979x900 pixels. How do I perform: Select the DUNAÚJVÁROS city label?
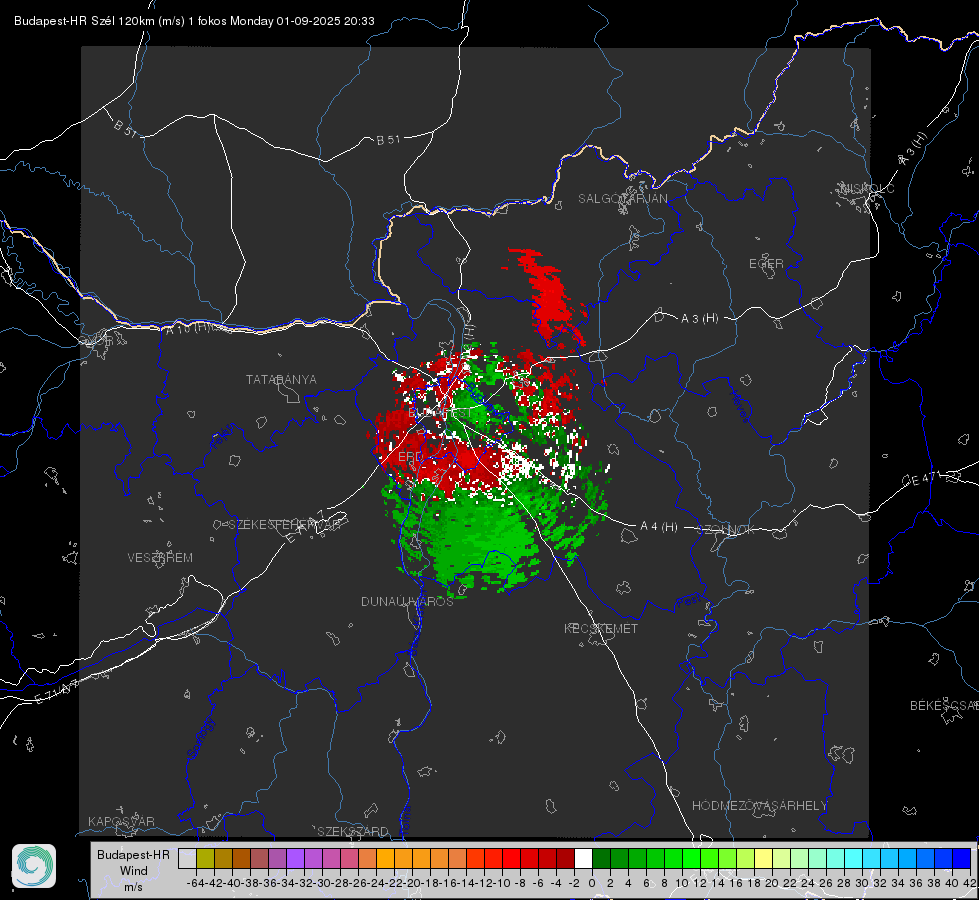(x=407, y=601)
